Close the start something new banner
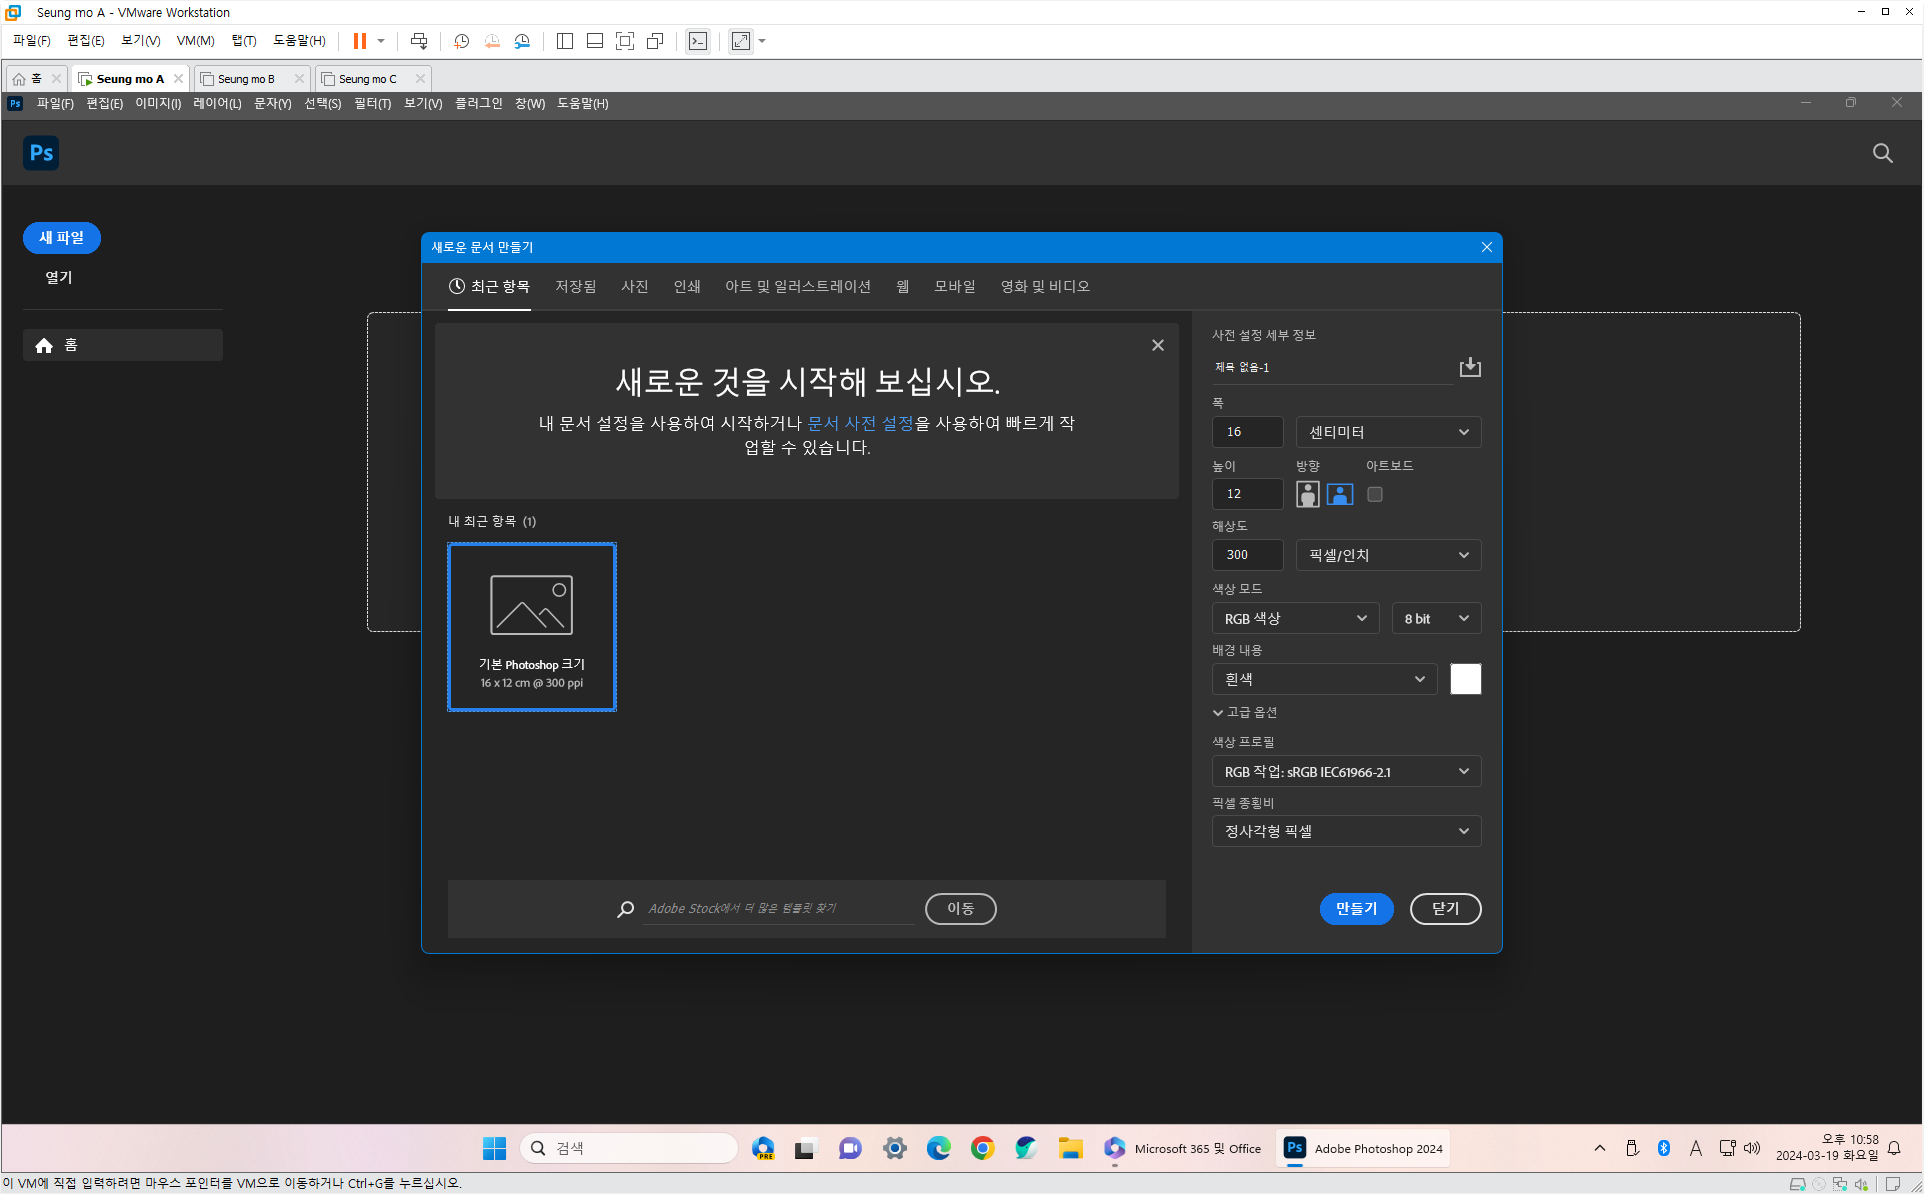Viewport: 1924px width, 1194px height. (x=1157, y=345)
